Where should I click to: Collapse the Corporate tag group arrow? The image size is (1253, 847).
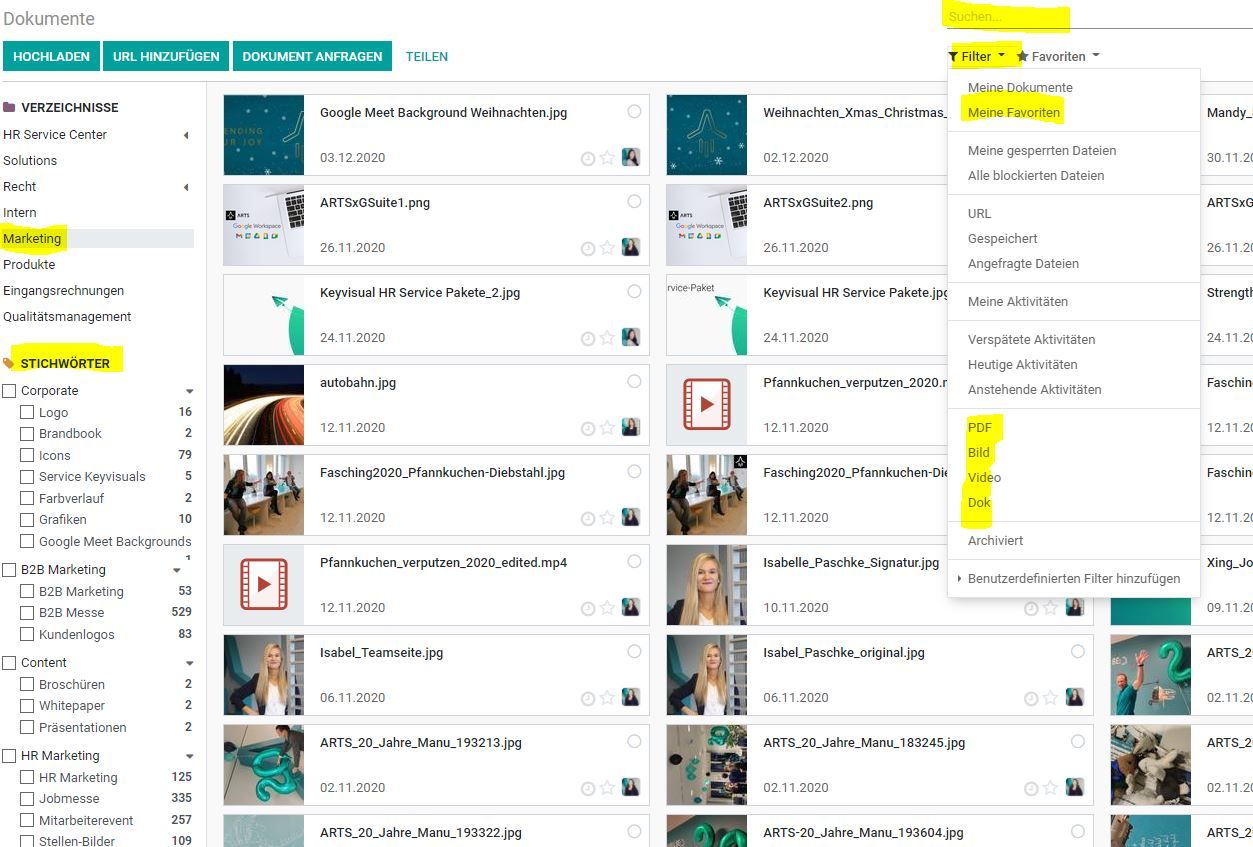190,392
